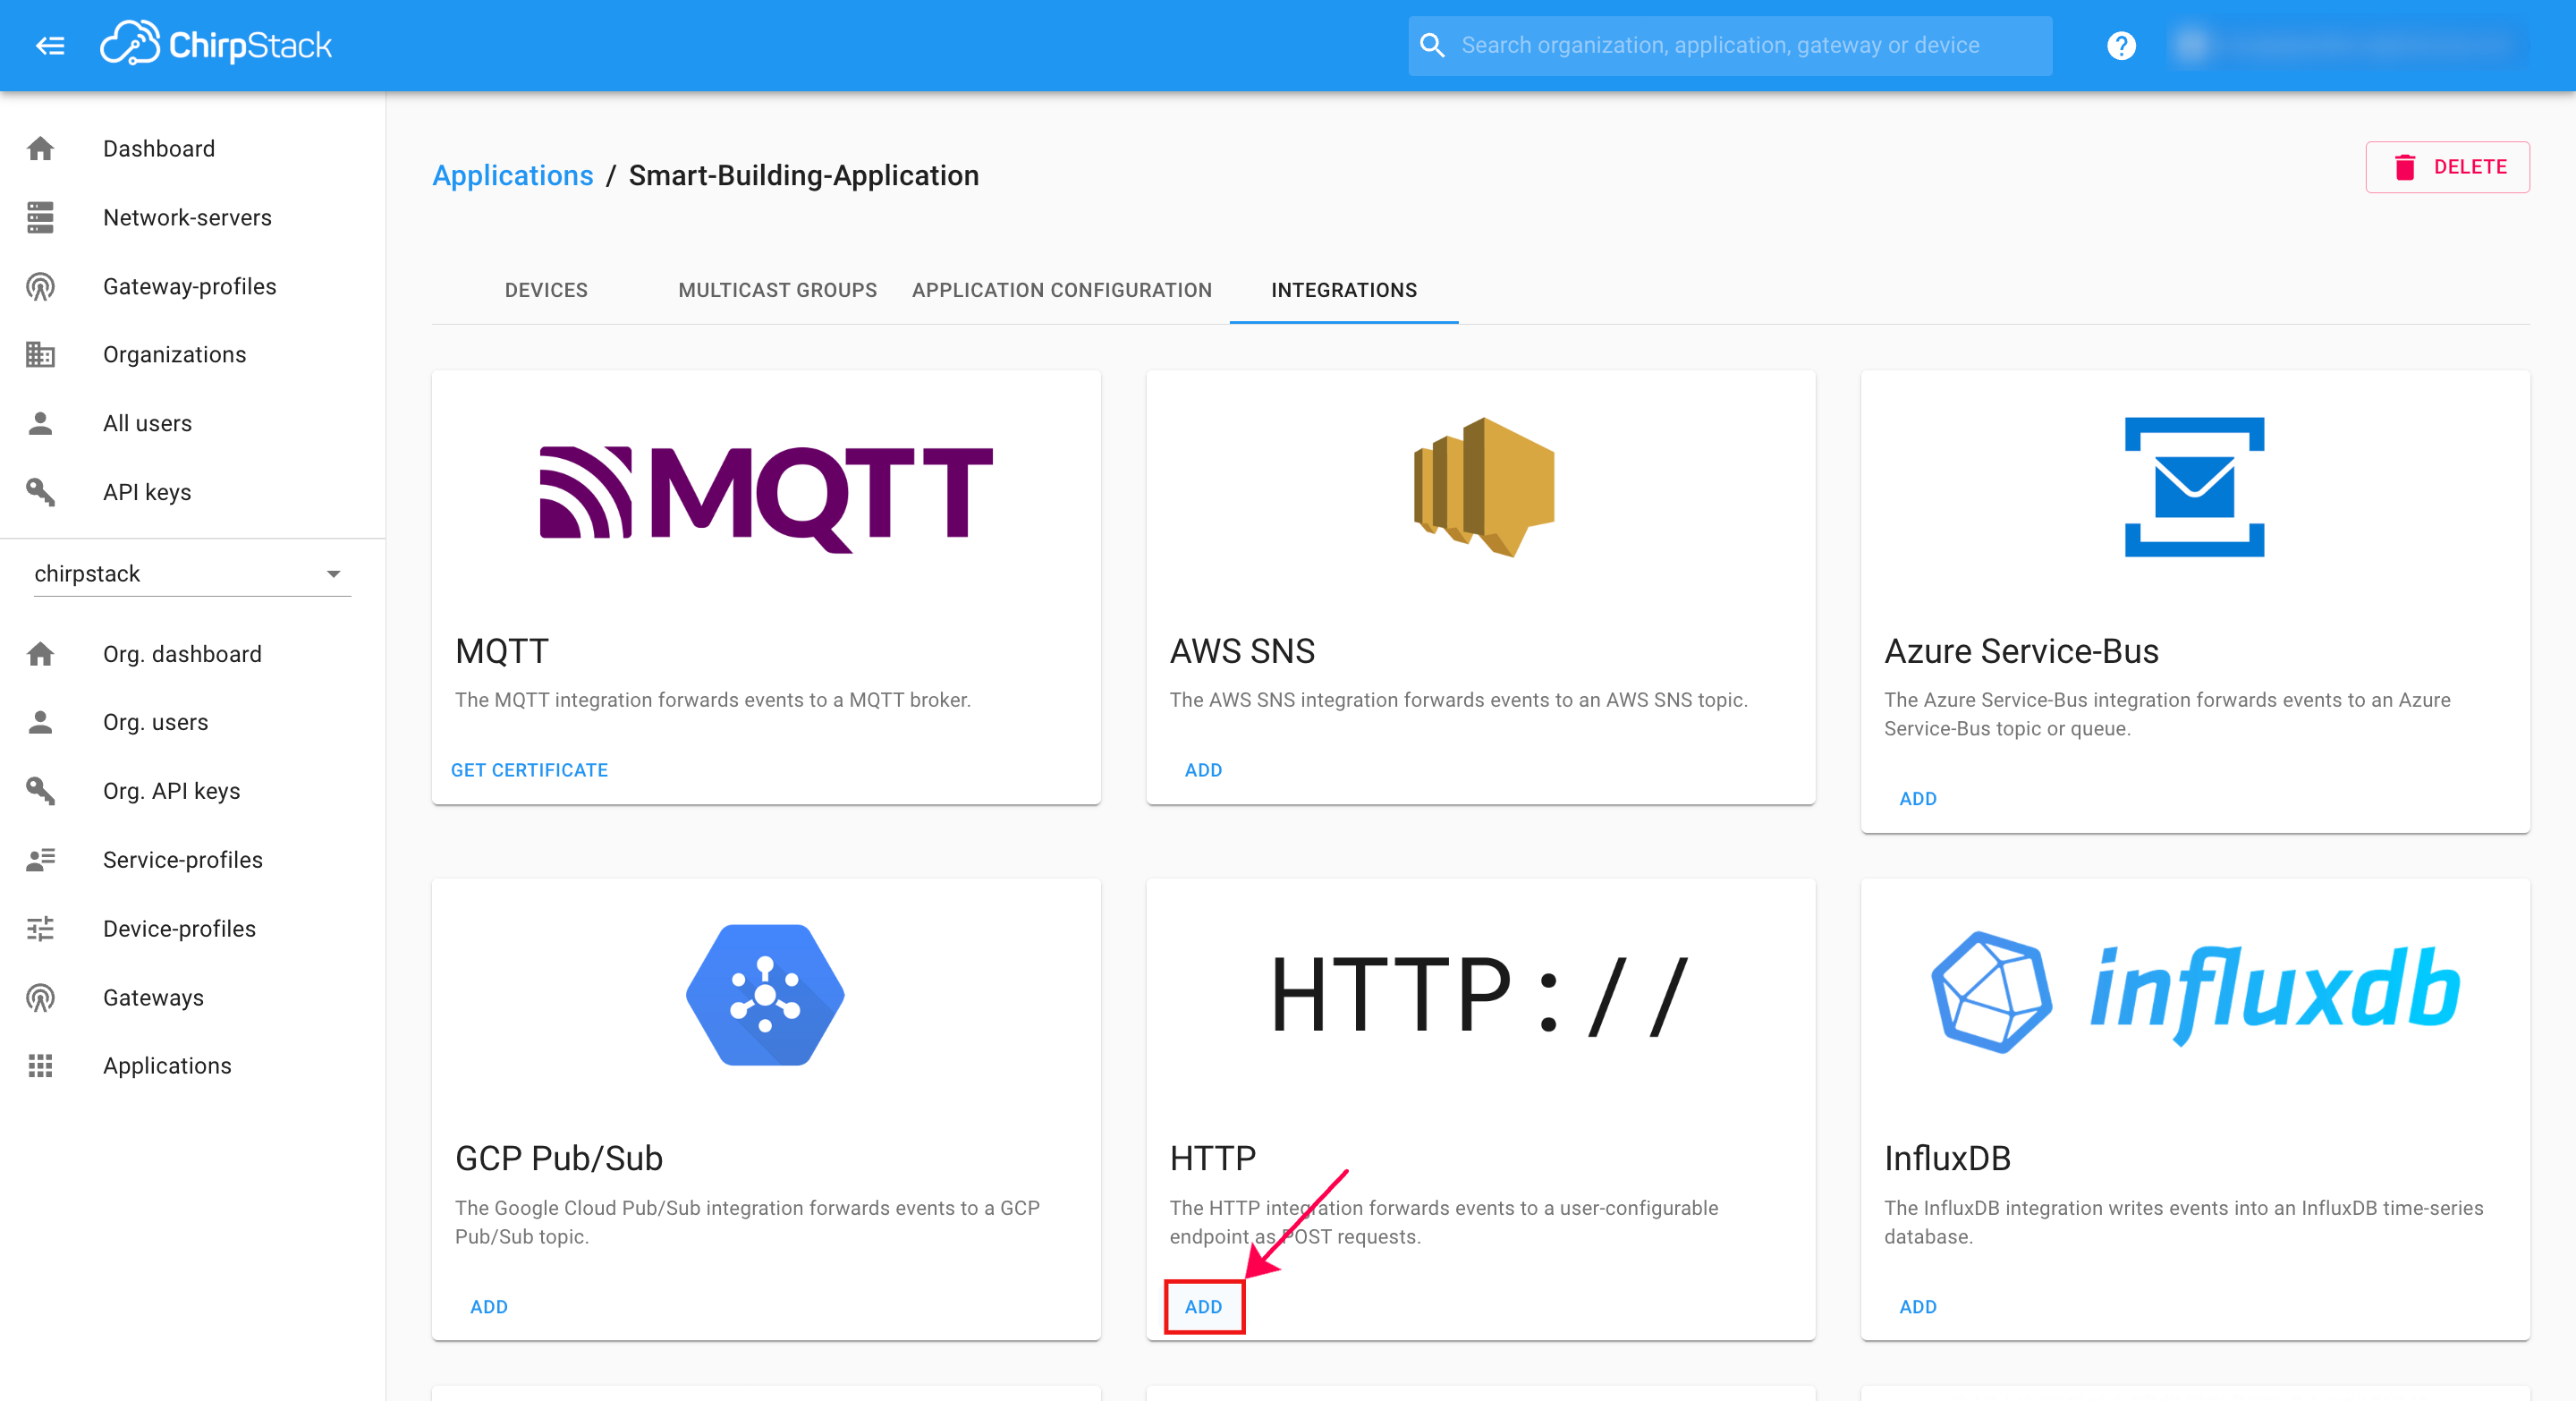The image size is (2576, 1401).
Task: Click the API keys key icon
Action: point(40,491)
